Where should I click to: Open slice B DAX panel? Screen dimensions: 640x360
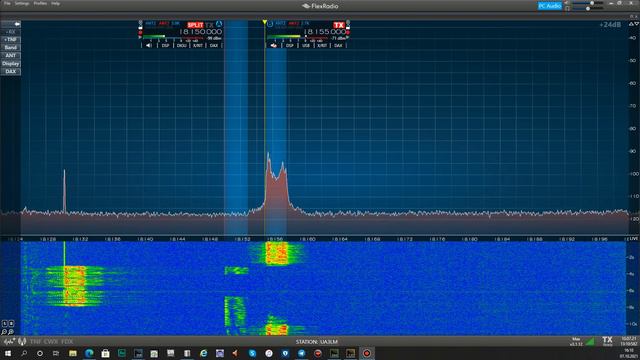[x=338, y=45]
